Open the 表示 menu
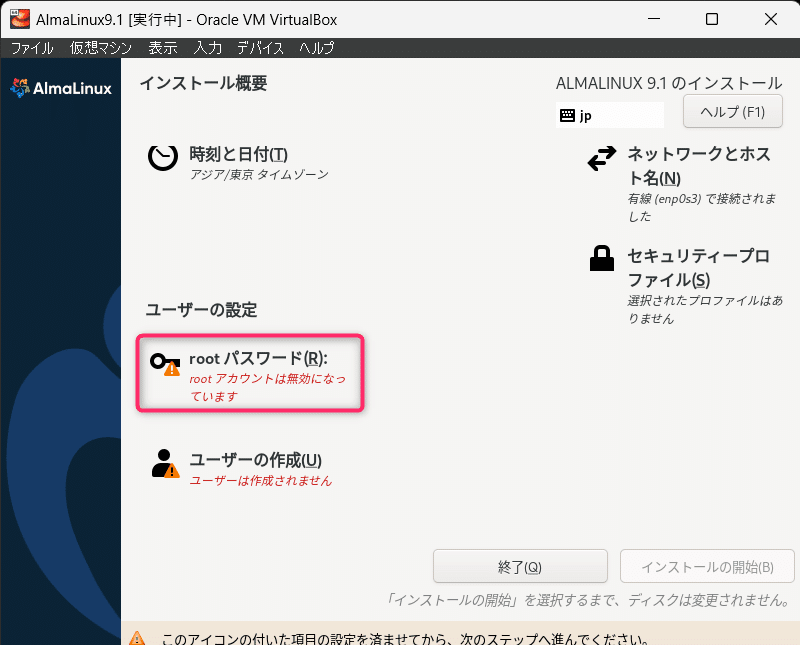The height and width of the screenshot is (645, 800). point(163,48)
